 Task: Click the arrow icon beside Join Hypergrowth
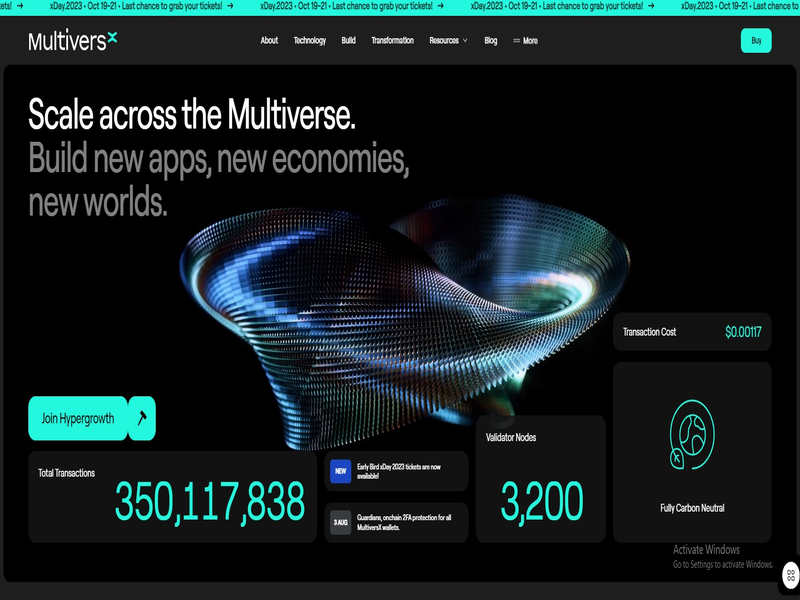pos(142,418)
